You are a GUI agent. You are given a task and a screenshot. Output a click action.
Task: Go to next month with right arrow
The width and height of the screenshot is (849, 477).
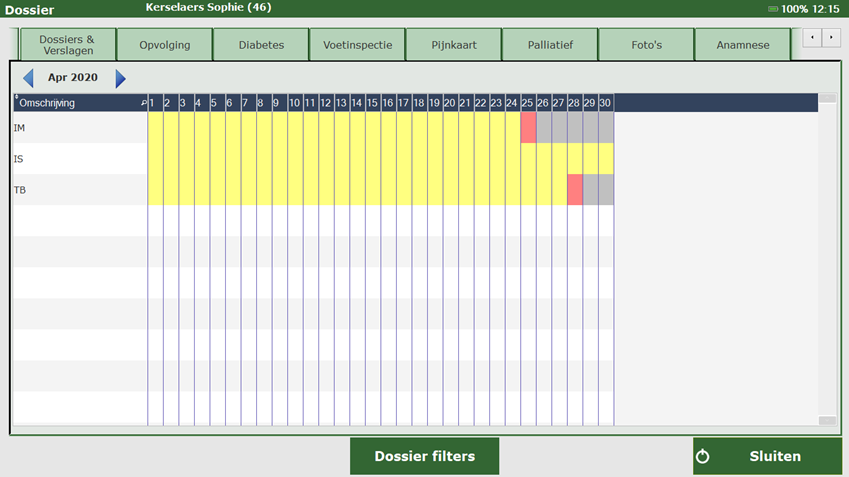(x=121, y=78)
